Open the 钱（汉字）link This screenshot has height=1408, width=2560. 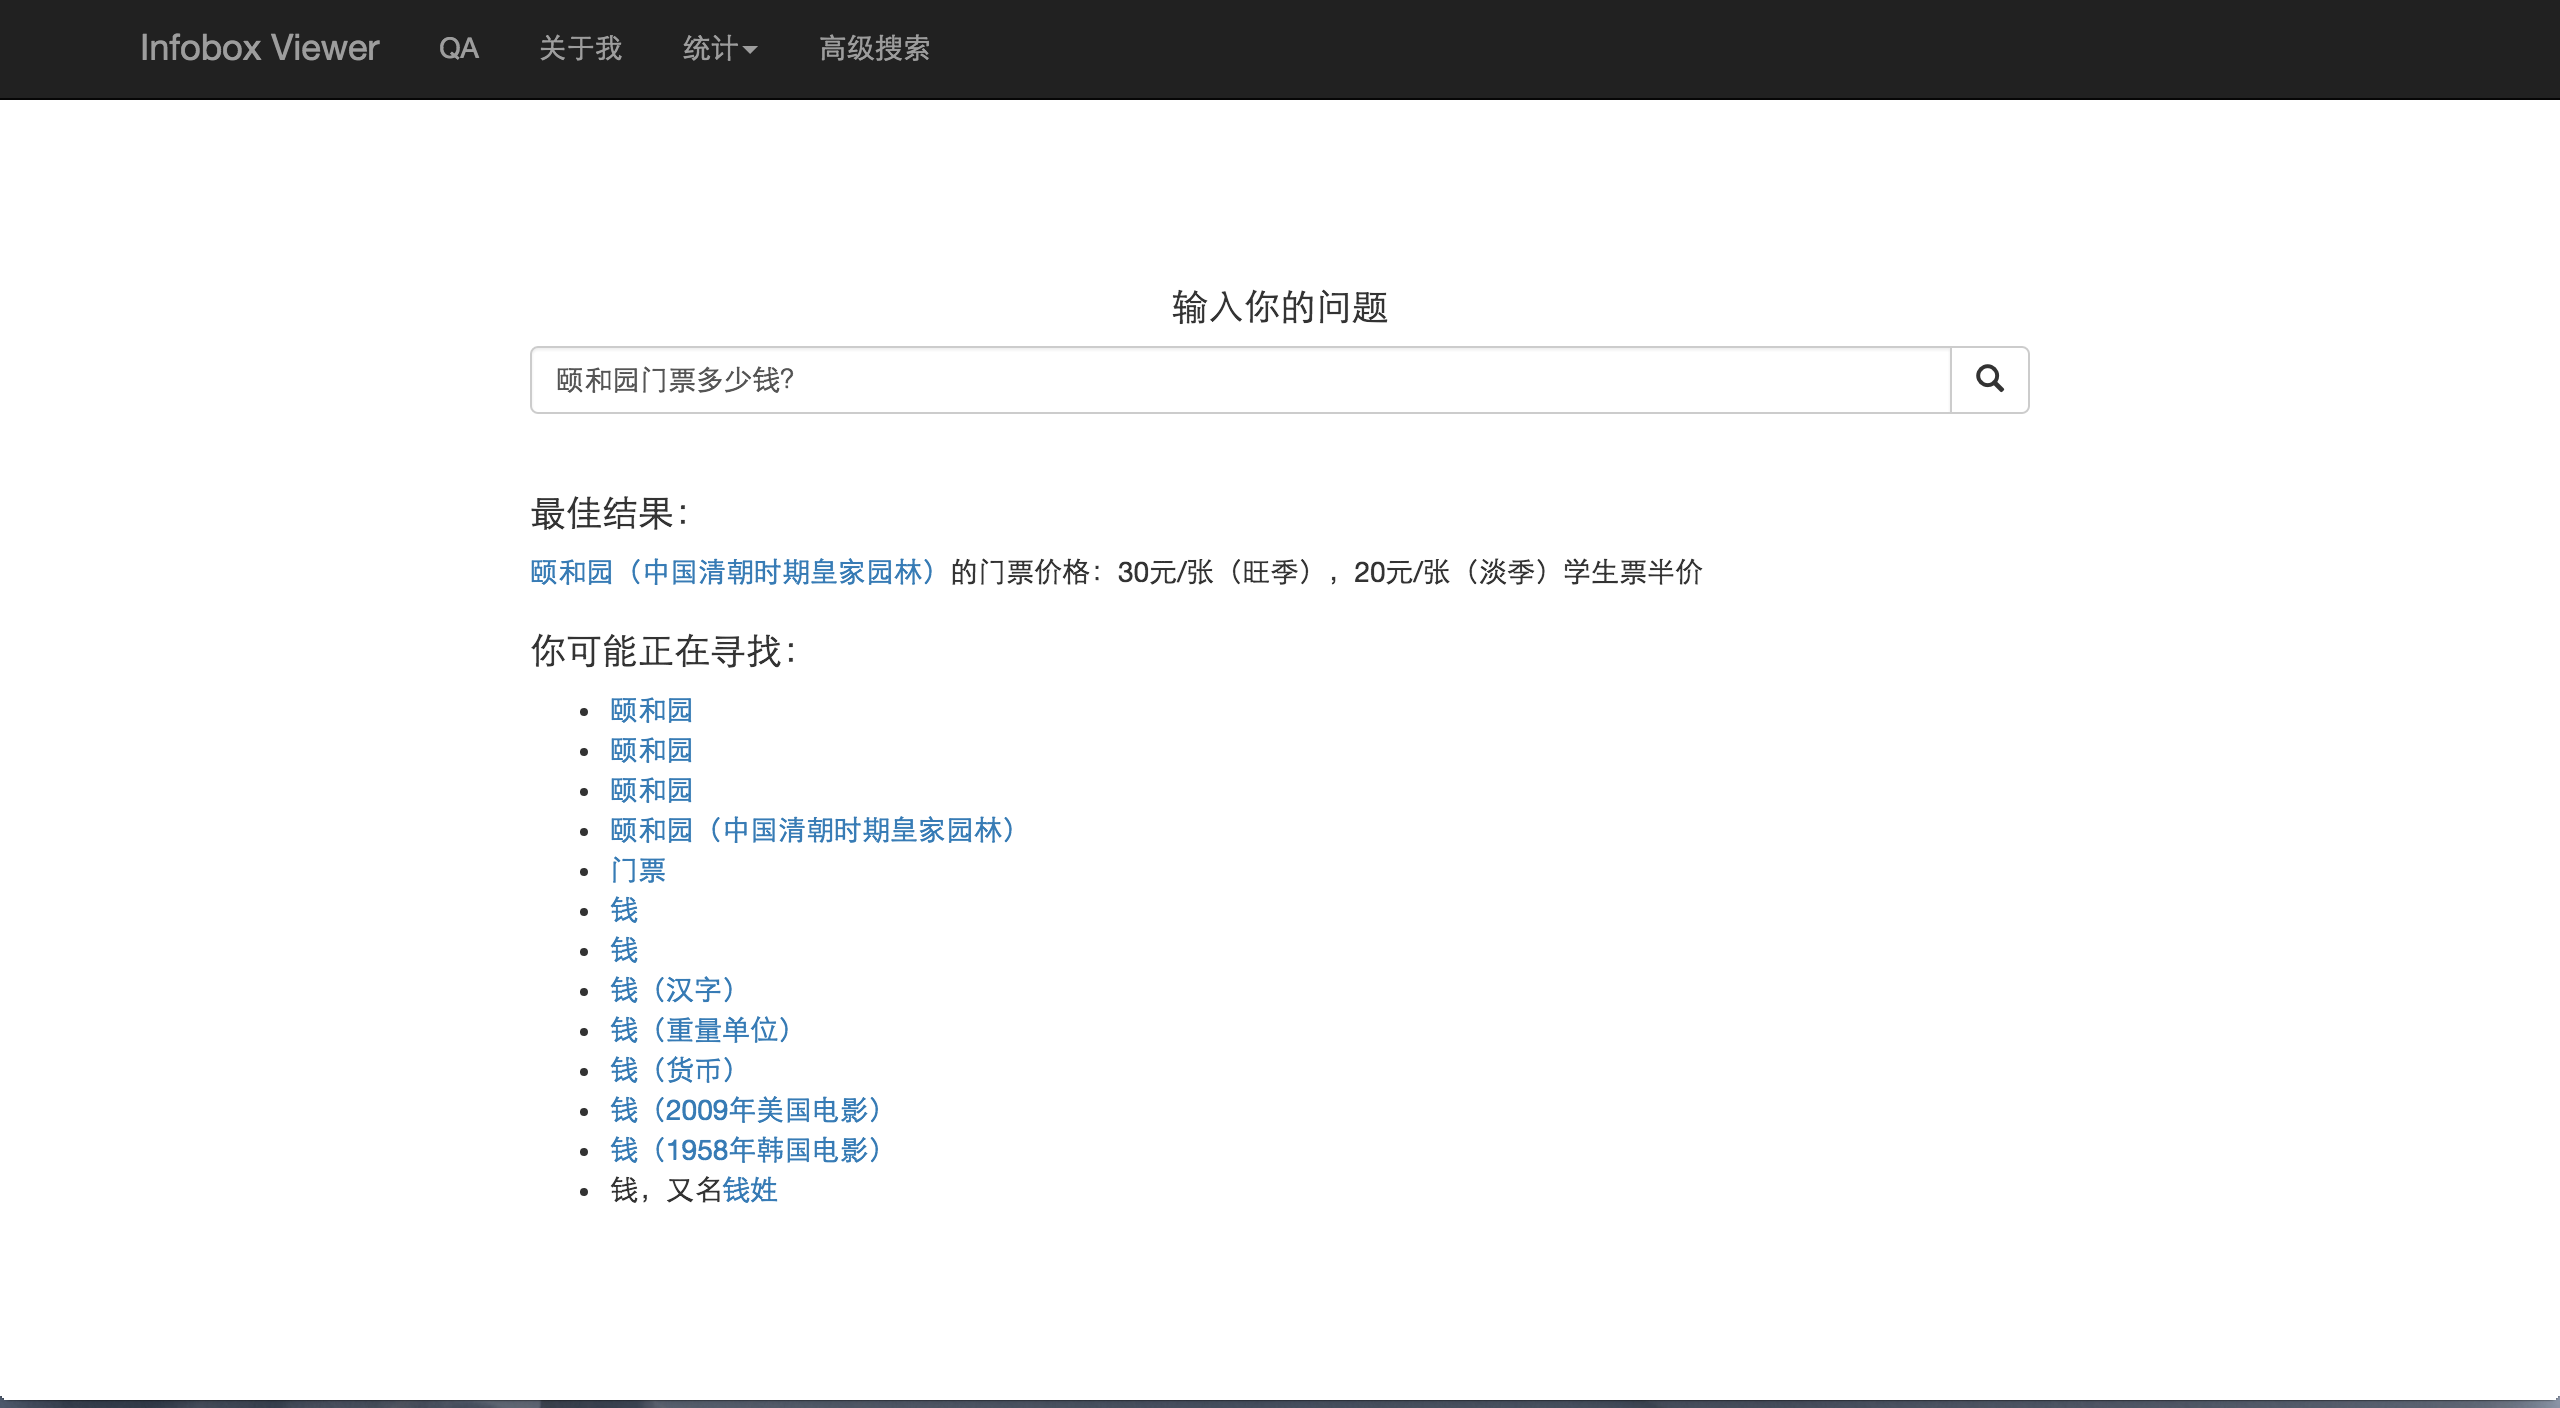point(675,990)
